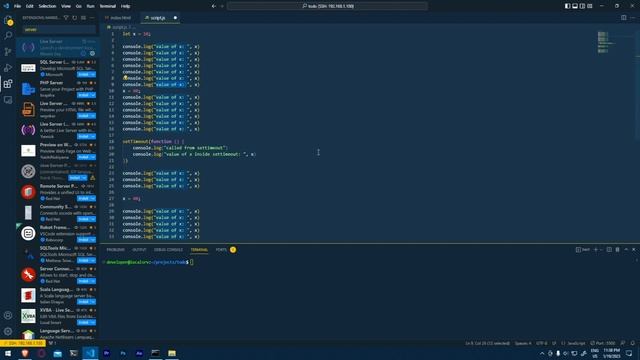
Task: Click the Ln/Col cursor position status item
Action: pos(487,343)
